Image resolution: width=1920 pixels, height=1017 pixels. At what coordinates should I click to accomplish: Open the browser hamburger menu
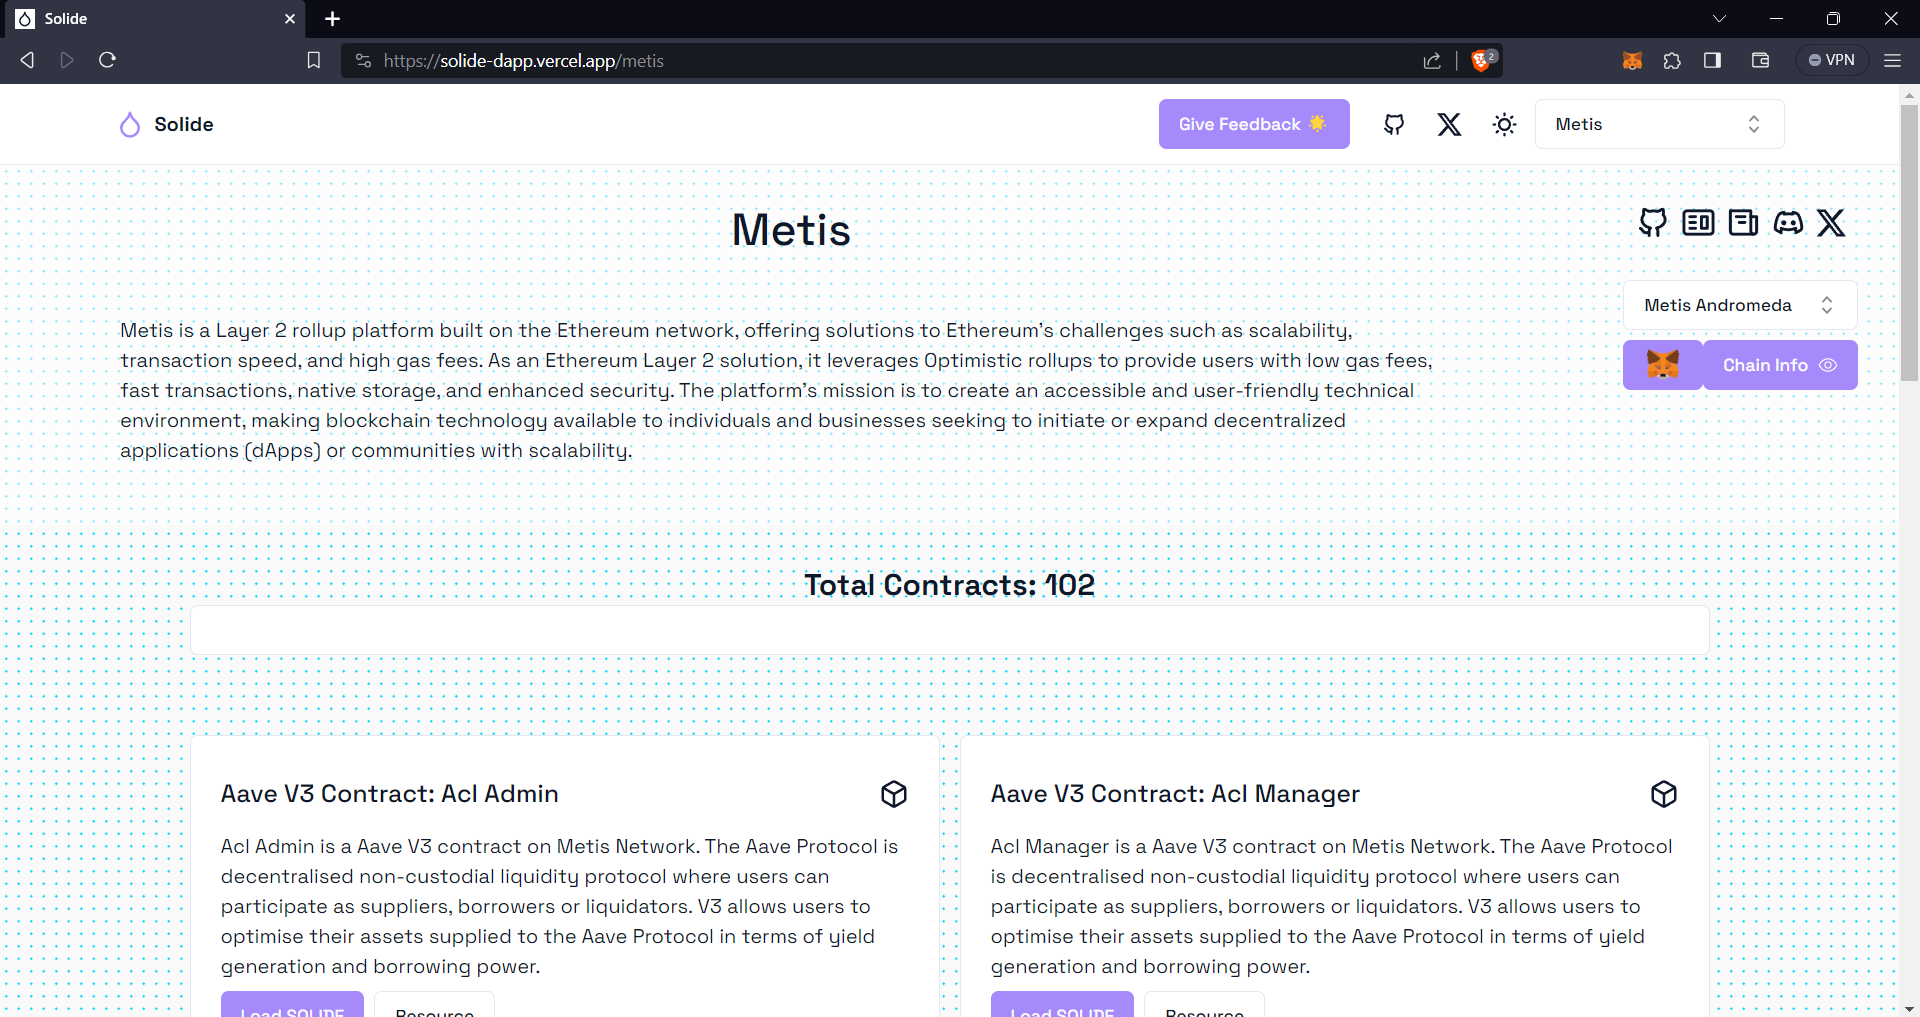tap(1892, 60)
